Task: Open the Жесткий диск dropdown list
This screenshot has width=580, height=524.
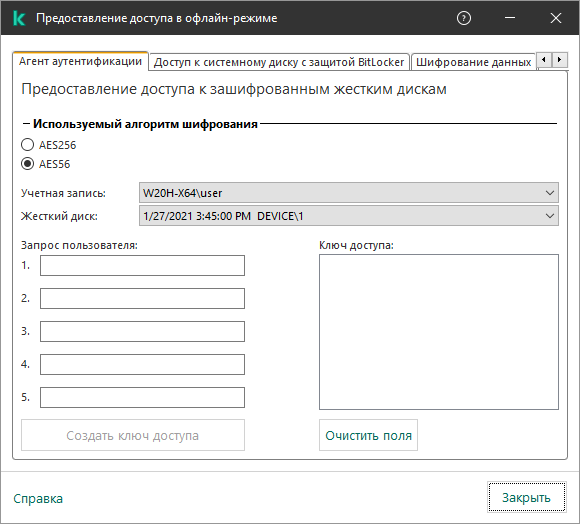Action: (x=348, y=216)
